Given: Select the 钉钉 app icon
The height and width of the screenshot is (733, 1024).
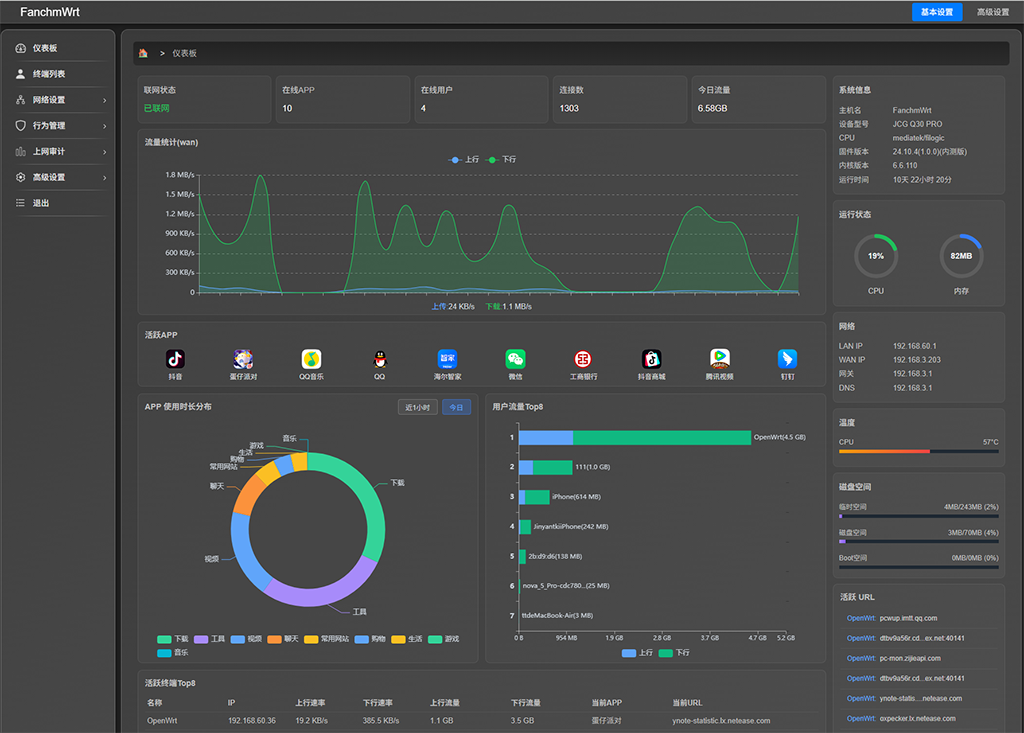Looking at the screenshot, I should [788, 359].
